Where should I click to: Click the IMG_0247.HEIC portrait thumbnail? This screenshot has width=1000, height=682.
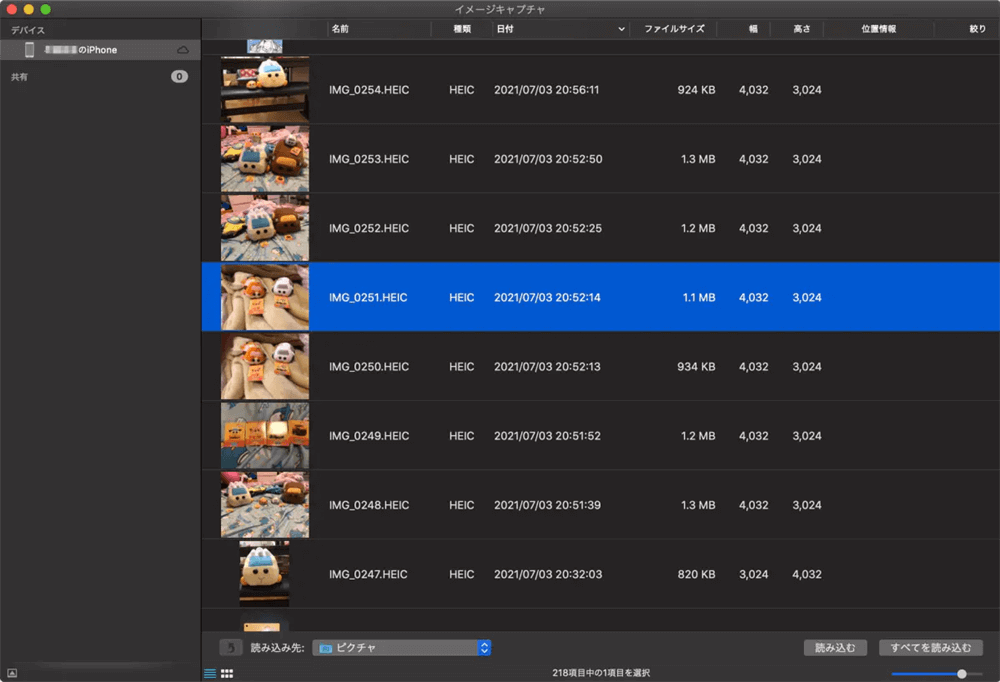click(x=265, y=574)
